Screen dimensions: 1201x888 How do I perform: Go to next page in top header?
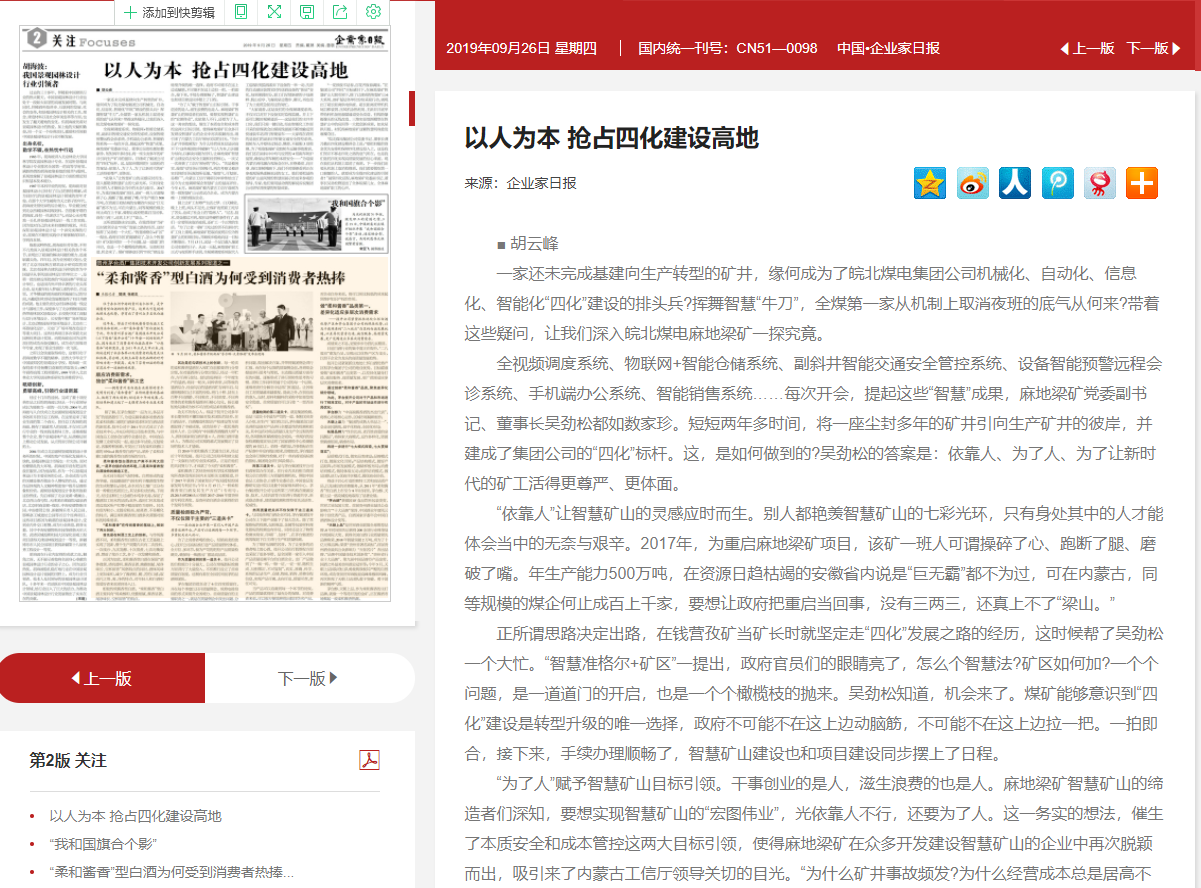pos(1153,48)
